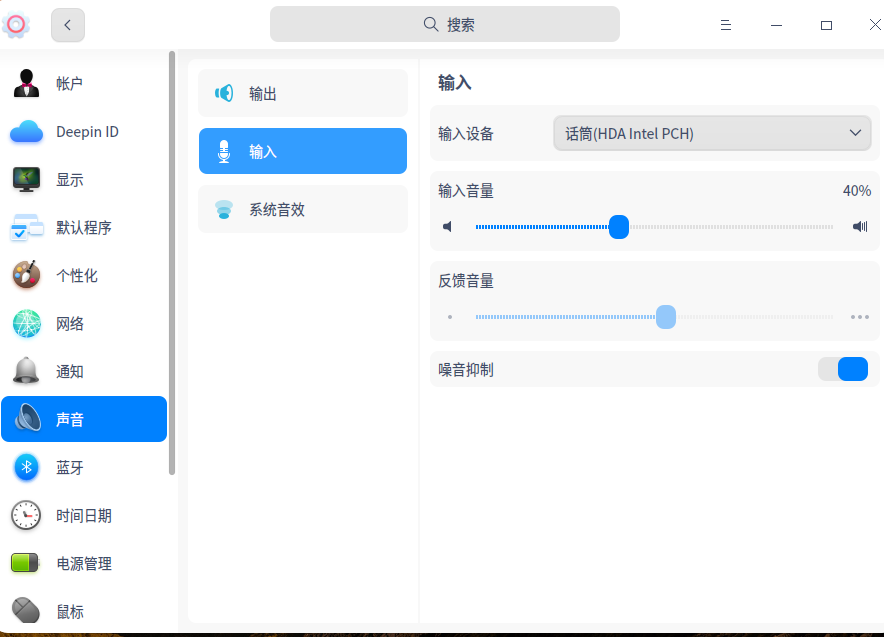Screen dimensions: 884x637
Task: Click the Input (输入) microphone icon
Action: click(224, 151)
